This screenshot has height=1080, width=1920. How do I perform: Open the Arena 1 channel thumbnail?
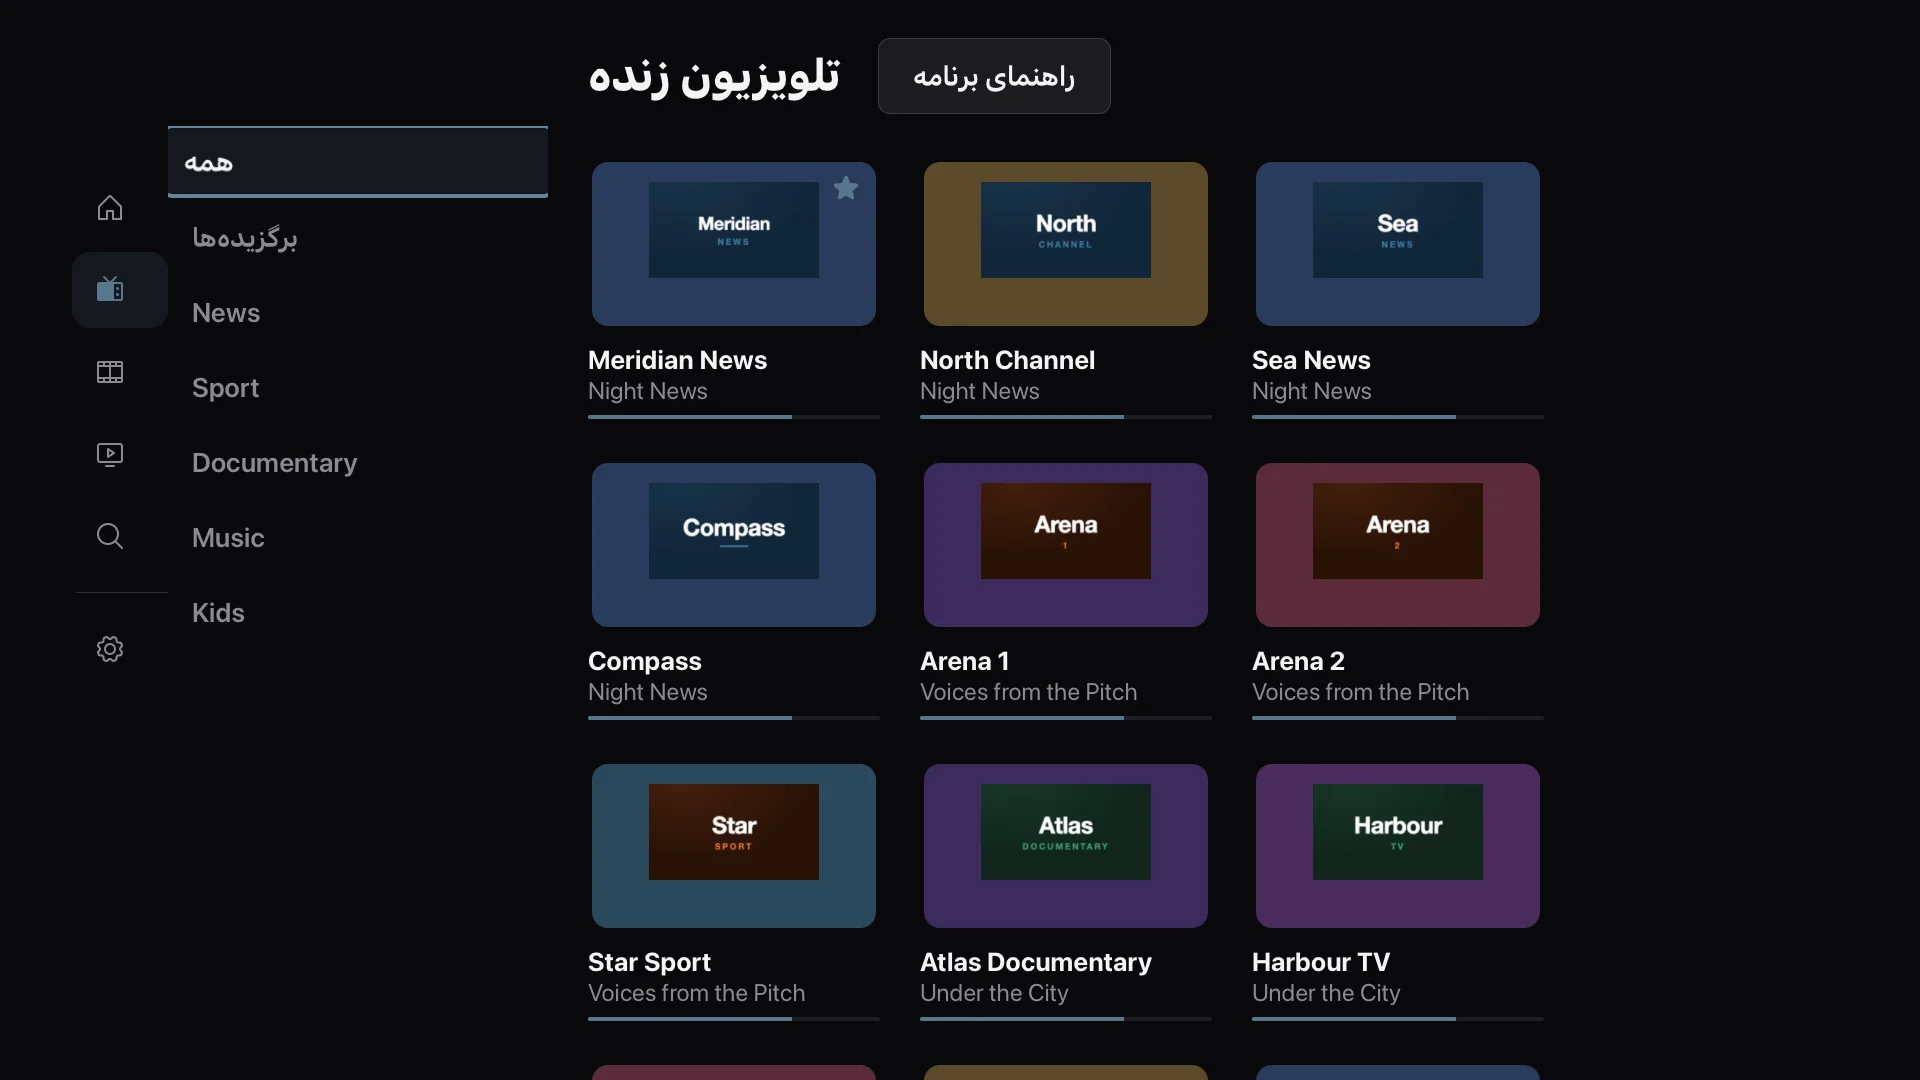tap(1066, 545)
